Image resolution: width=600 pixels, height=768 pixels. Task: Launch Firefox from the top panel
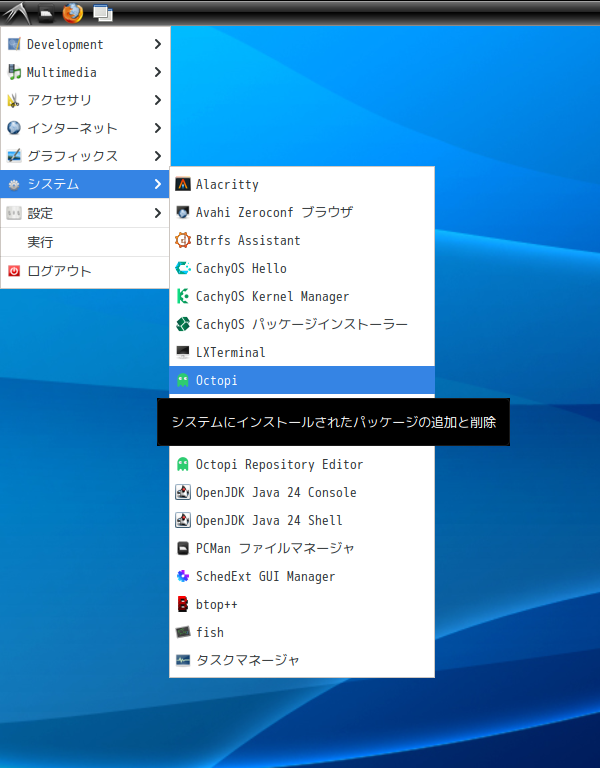click(72, 13)
